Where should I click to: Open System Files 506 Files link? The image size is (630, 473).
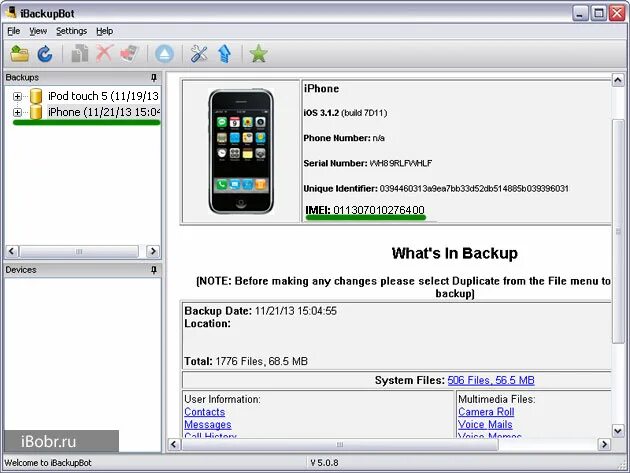pyautogui.click(x=491, y=380)
